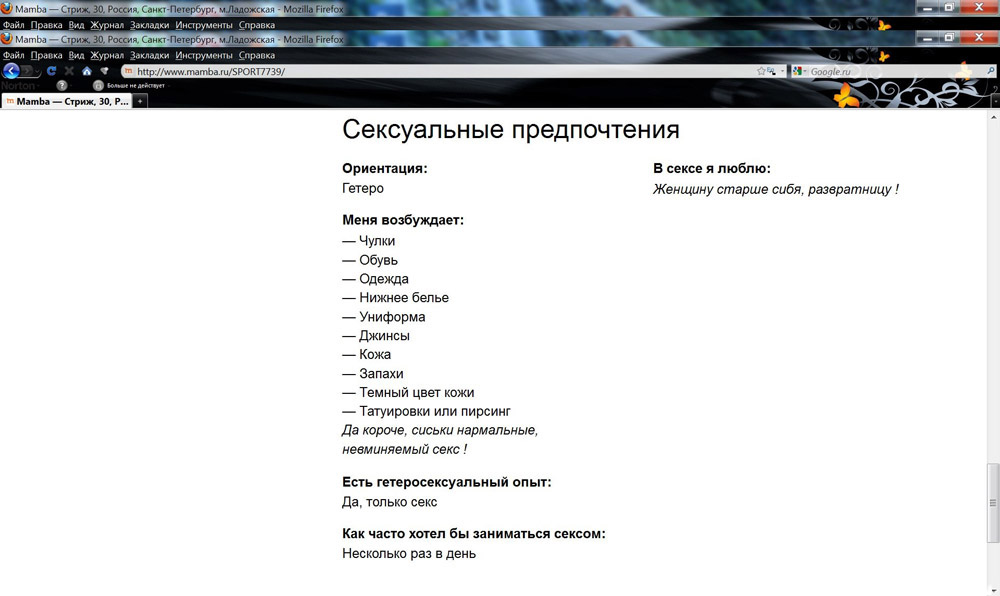Open the Файл menu
The image size is (1000, 596).
[x=14, y=55]
